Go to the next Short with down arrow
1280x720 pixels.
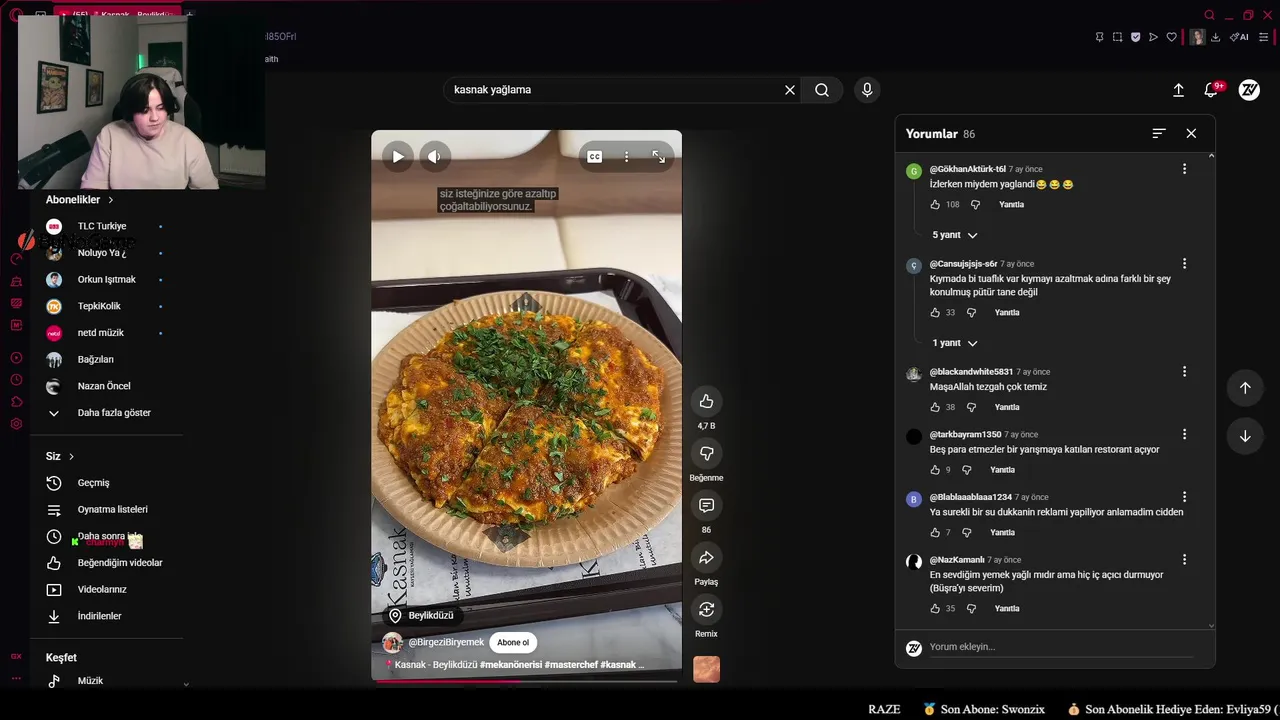(x=1245, y=436)
